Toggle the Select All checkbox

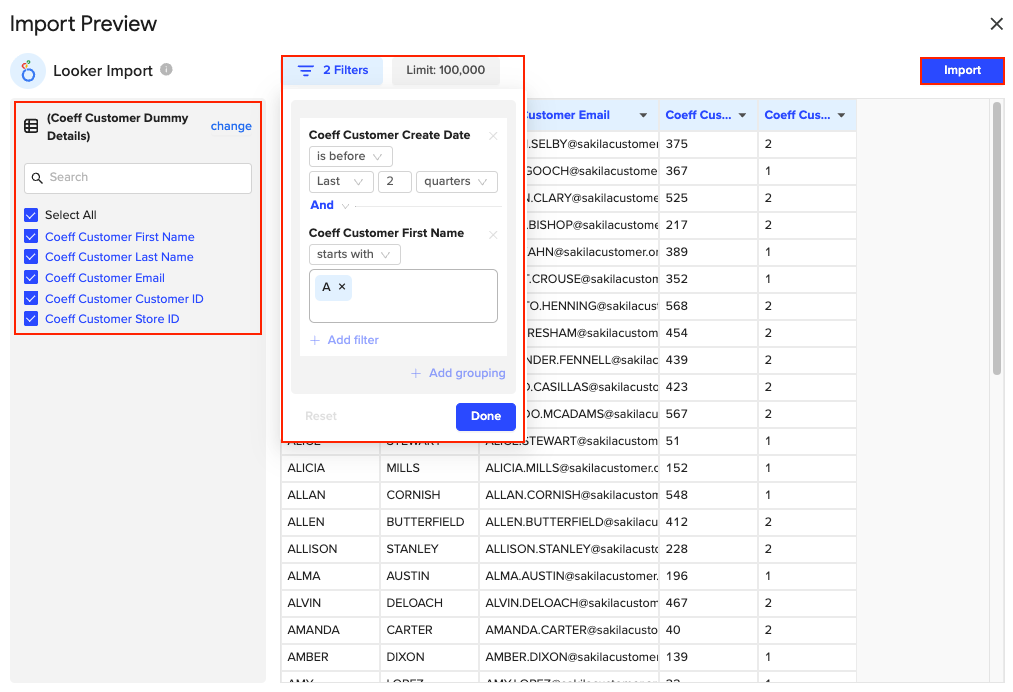point(31,215)
